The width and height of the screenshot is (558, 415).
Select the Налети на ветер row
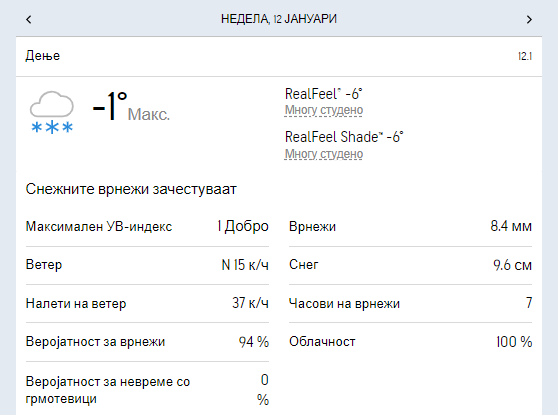tap(147, 303)
